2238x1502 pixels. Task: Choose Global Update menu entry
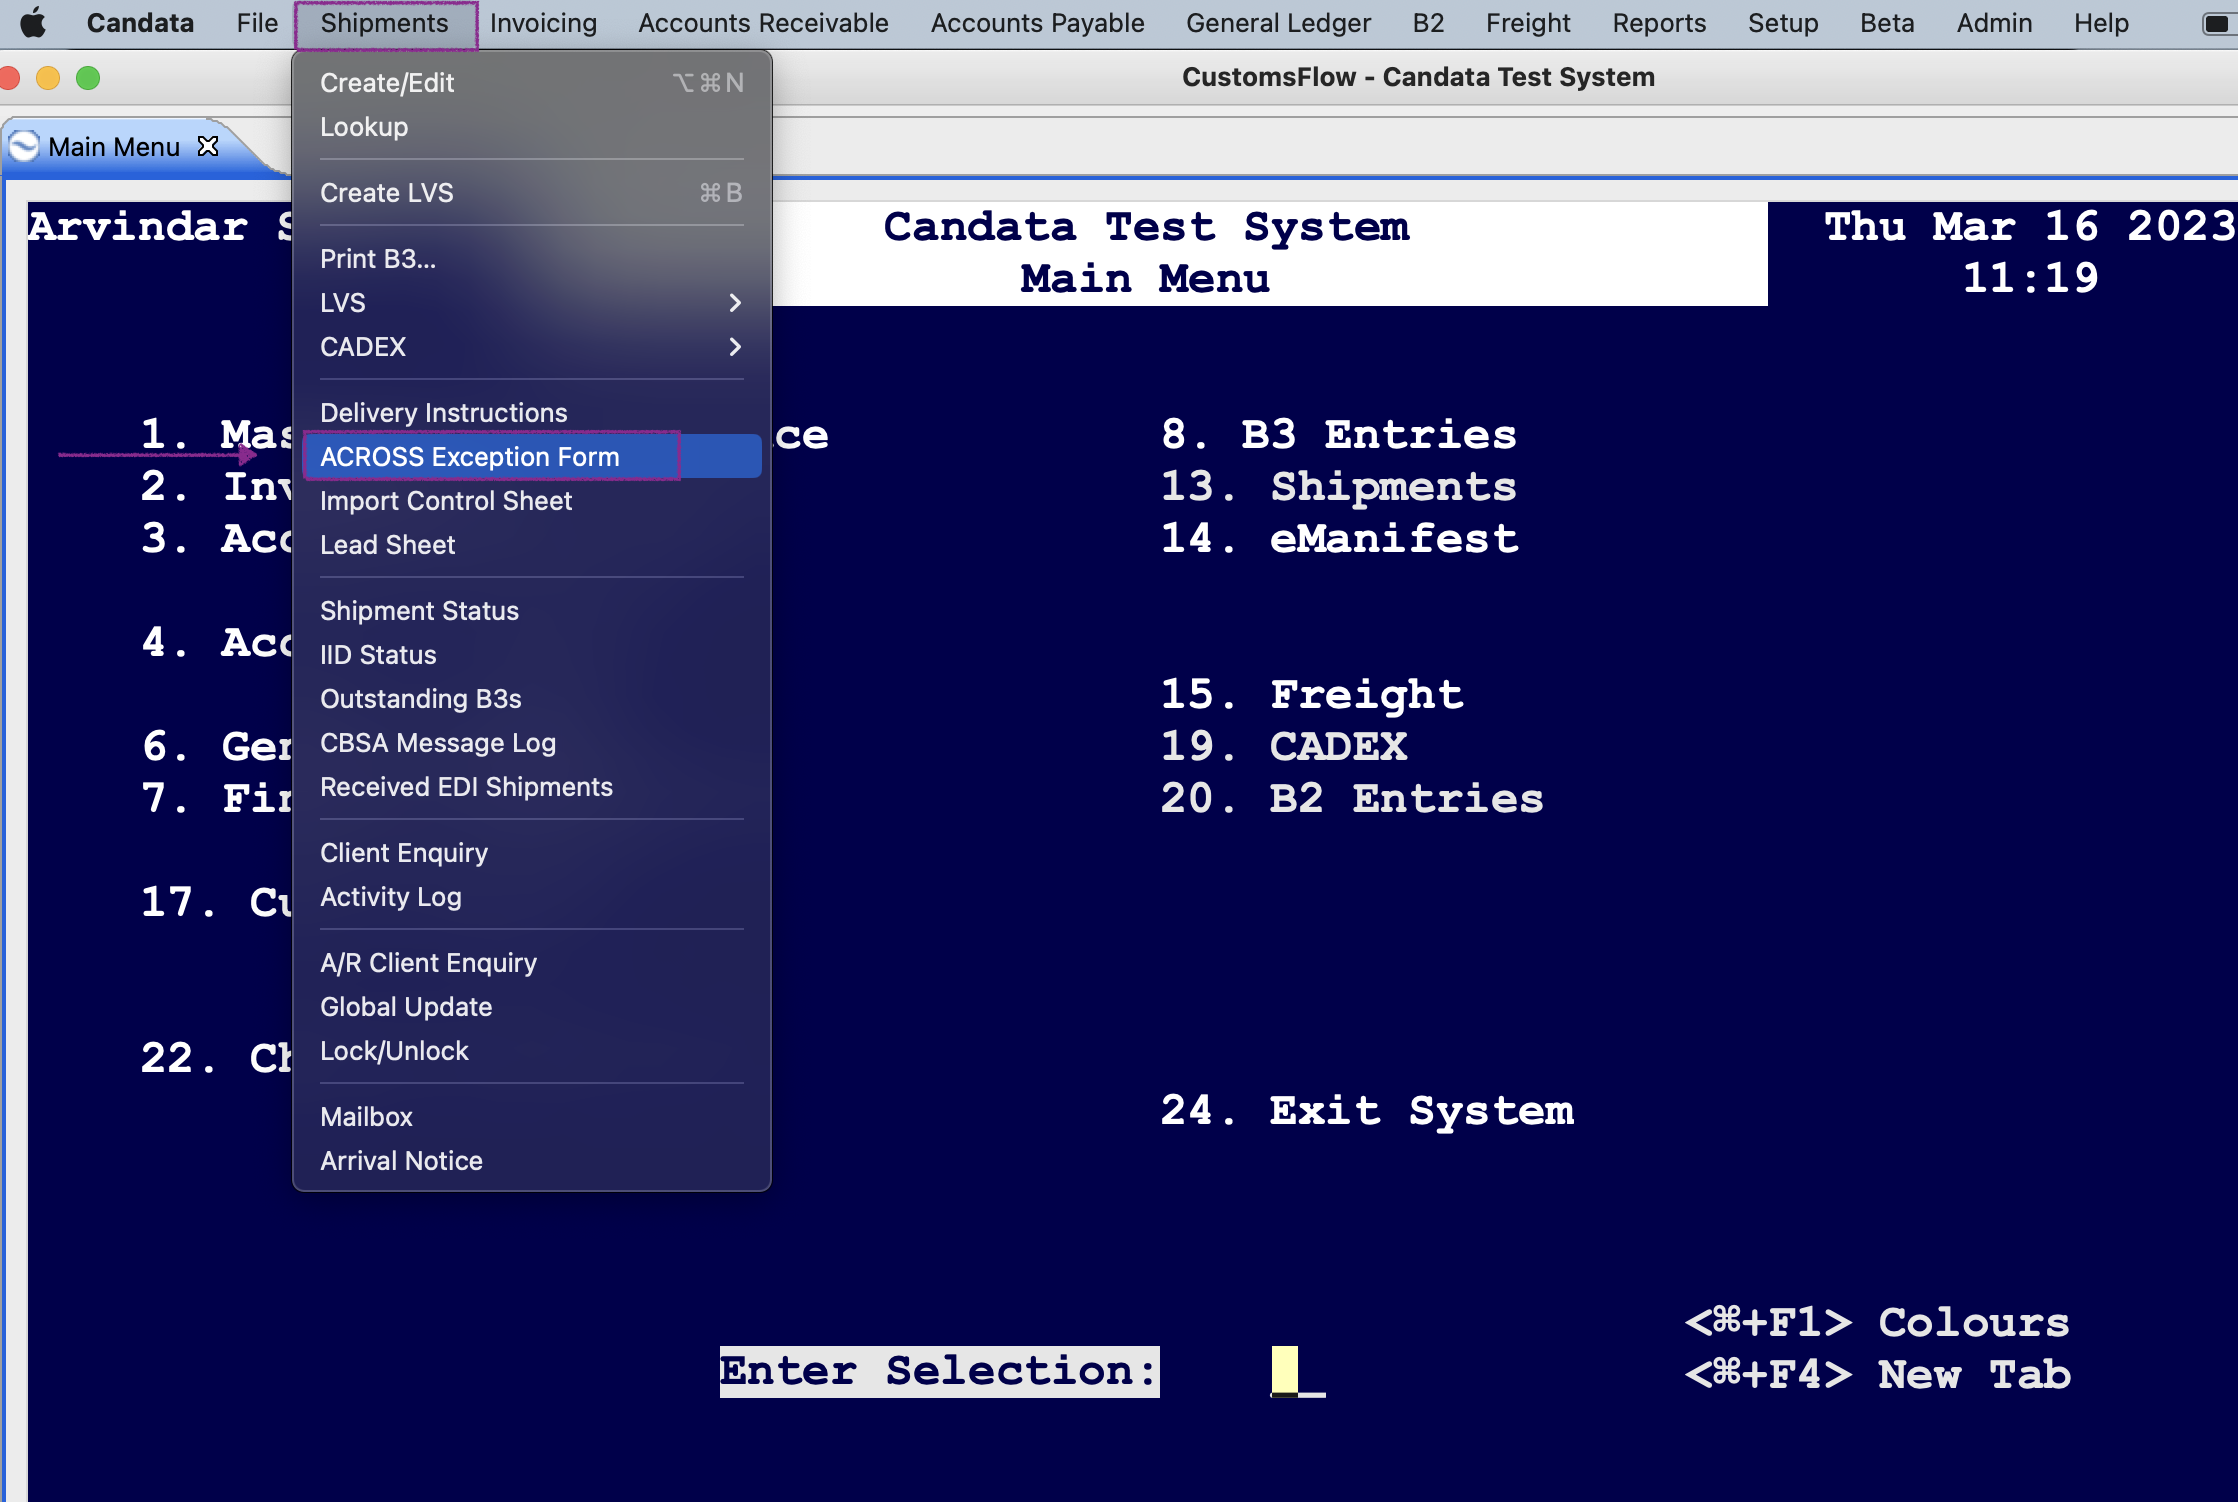pos(531,1006)
